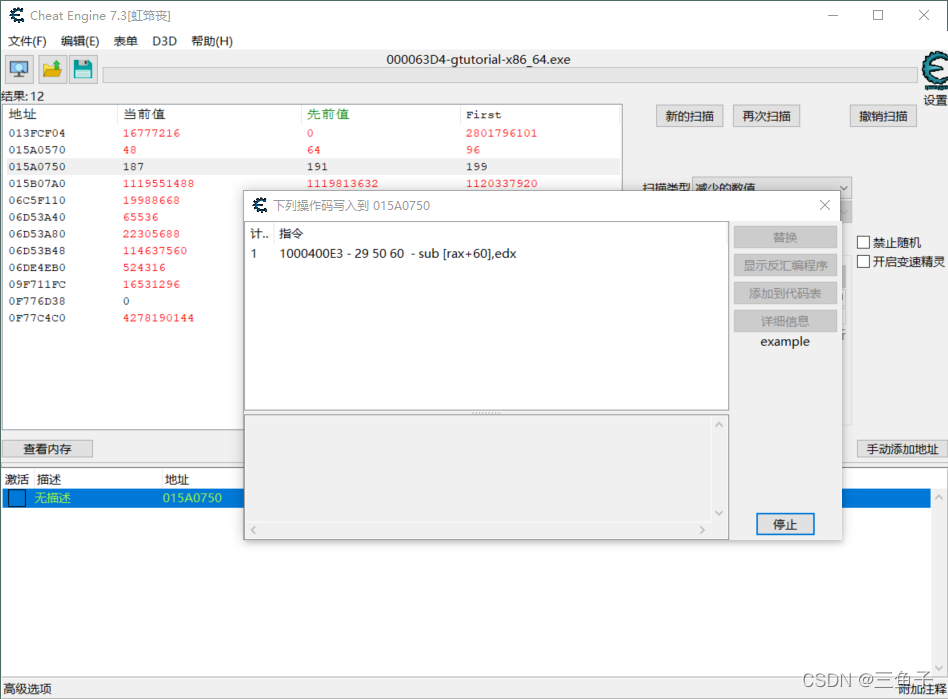Click the 详细信息 button
948x699 pixels.
[x=785, y=321]
